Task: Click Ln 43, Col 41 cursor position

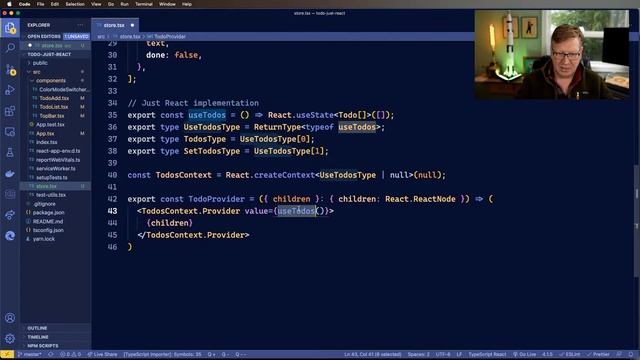Action: pyautogui.click(x=373, y=354)
